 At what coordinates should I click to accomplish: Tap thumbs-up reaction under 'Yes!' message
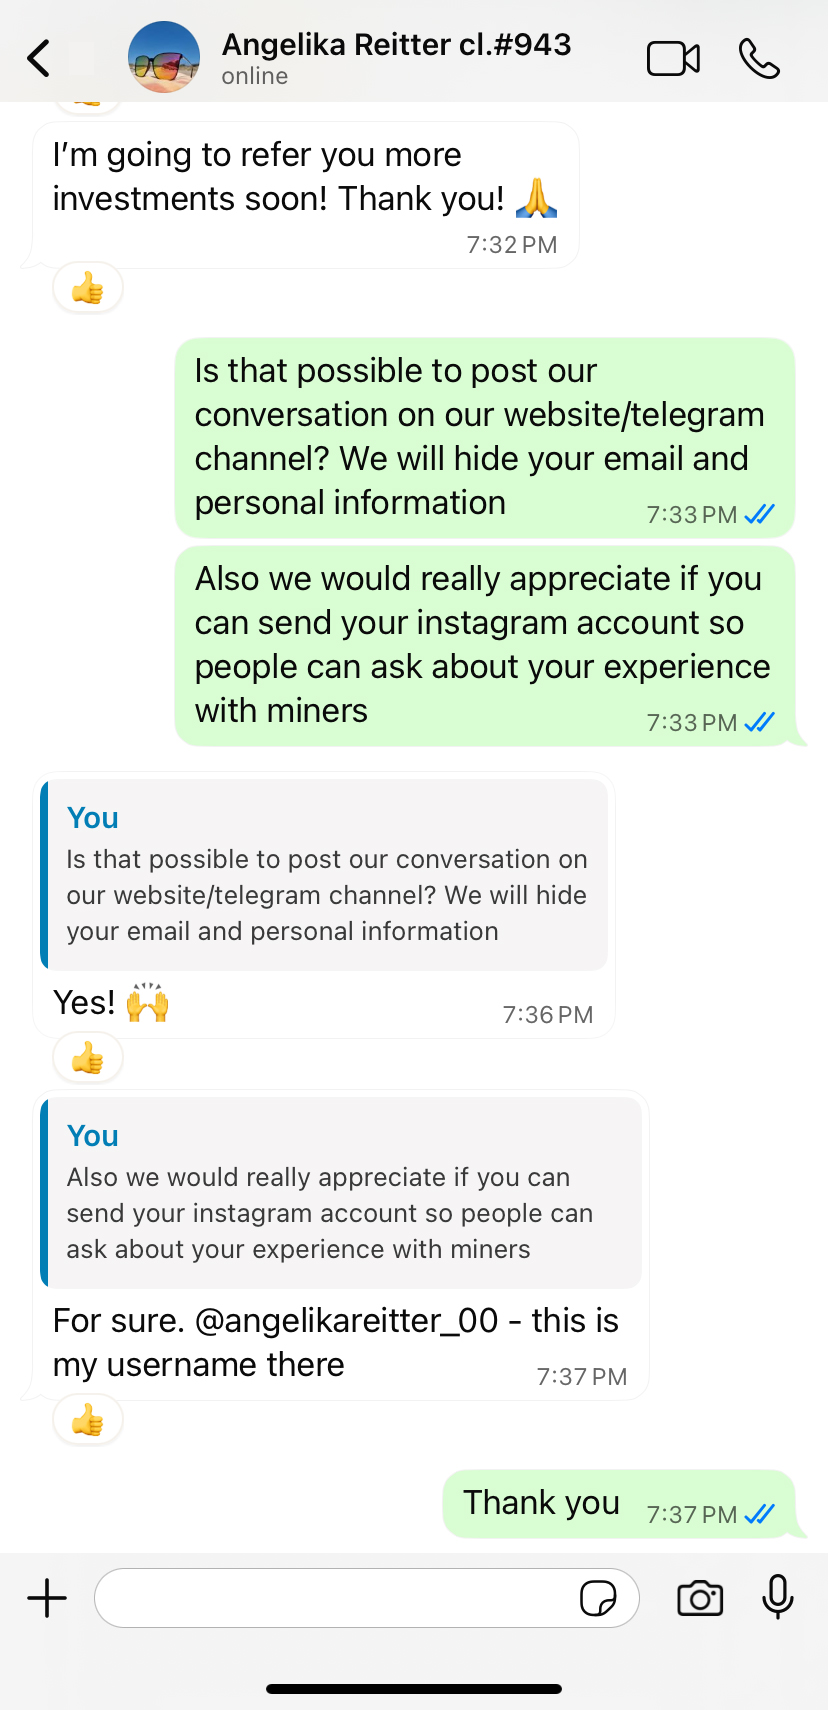coord(88,1058)
